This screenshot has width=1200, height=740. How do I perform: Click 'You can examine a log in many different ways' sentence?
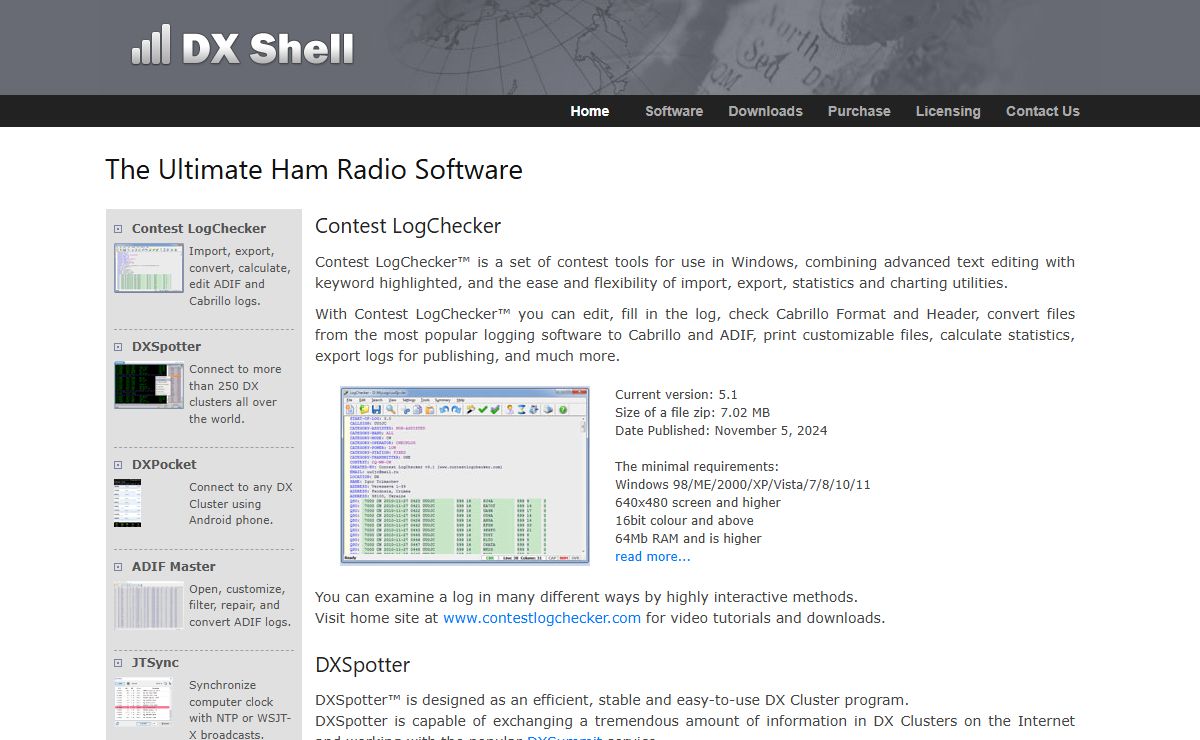pyautogui.click(x=586, y=597)
